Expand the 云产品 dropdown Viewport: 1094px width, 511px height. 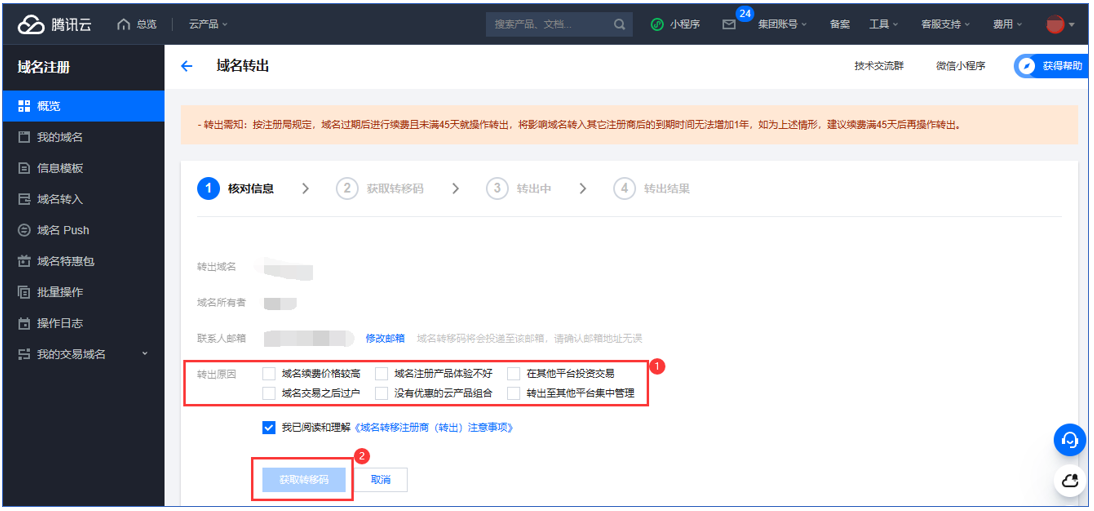[208, 24]
